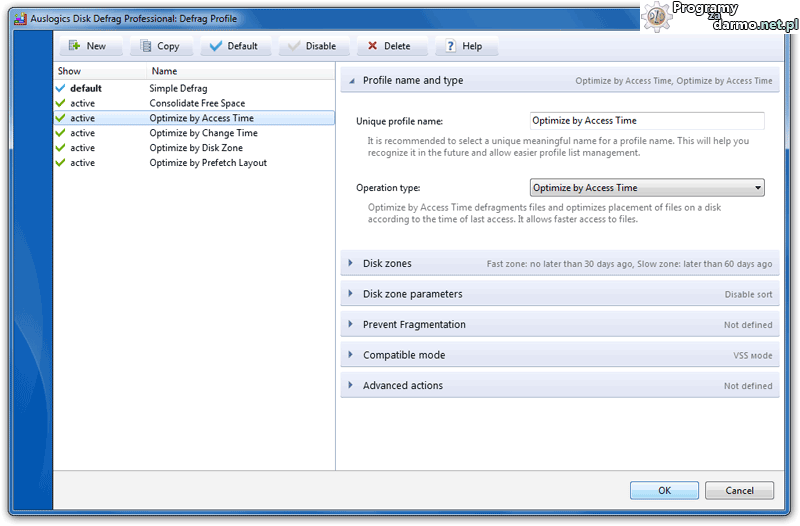Screen dimensions: 800x526
Task: Open Help from the toolbar
Action: (452, 46)
